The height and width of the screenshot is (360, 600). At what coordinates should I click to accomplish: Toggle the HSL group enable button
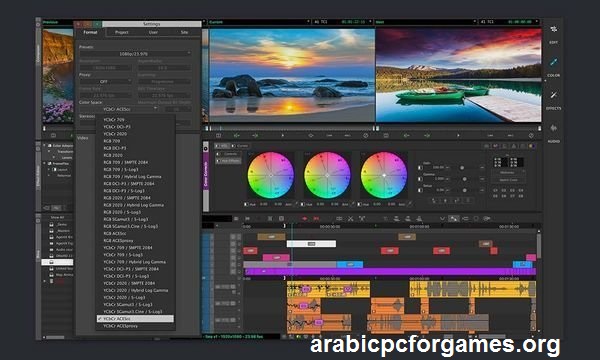pos(218,146)
